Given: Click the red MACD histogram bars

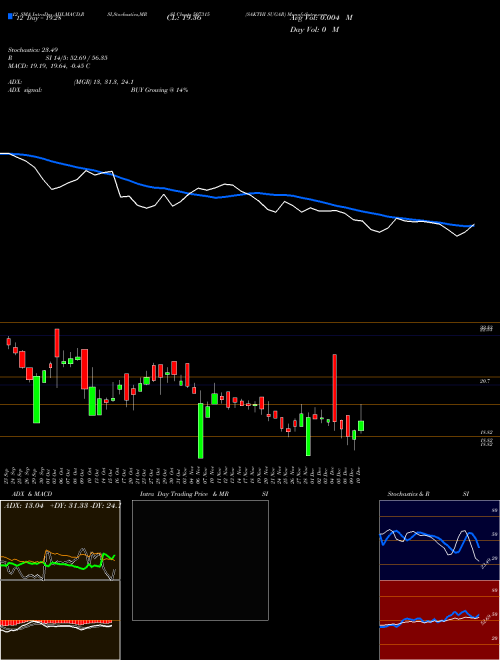Looking at the screenshot, I should [x=56, y=622].
